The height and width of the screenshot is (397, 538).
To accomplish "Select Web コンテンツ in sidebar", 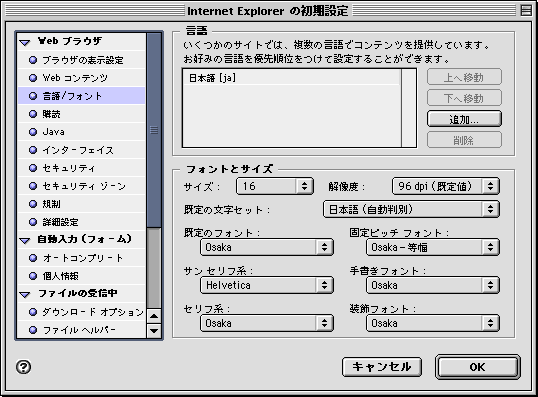I will click(82, 78).
